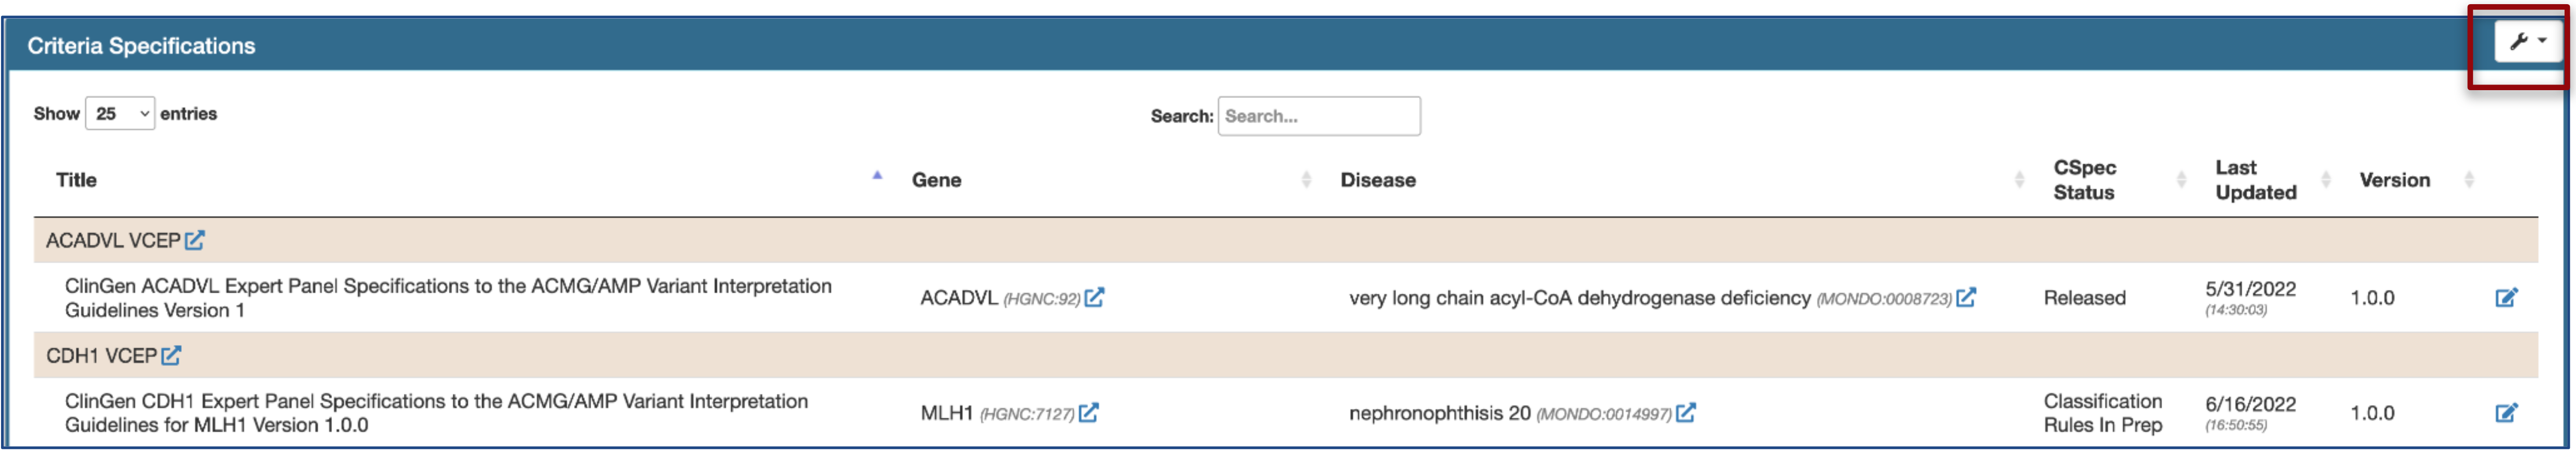Image resolution: width=2576 pixels, height=456 pixels.
Task: Open the wrench settings dropdown
Action: tap(2527, 42)
